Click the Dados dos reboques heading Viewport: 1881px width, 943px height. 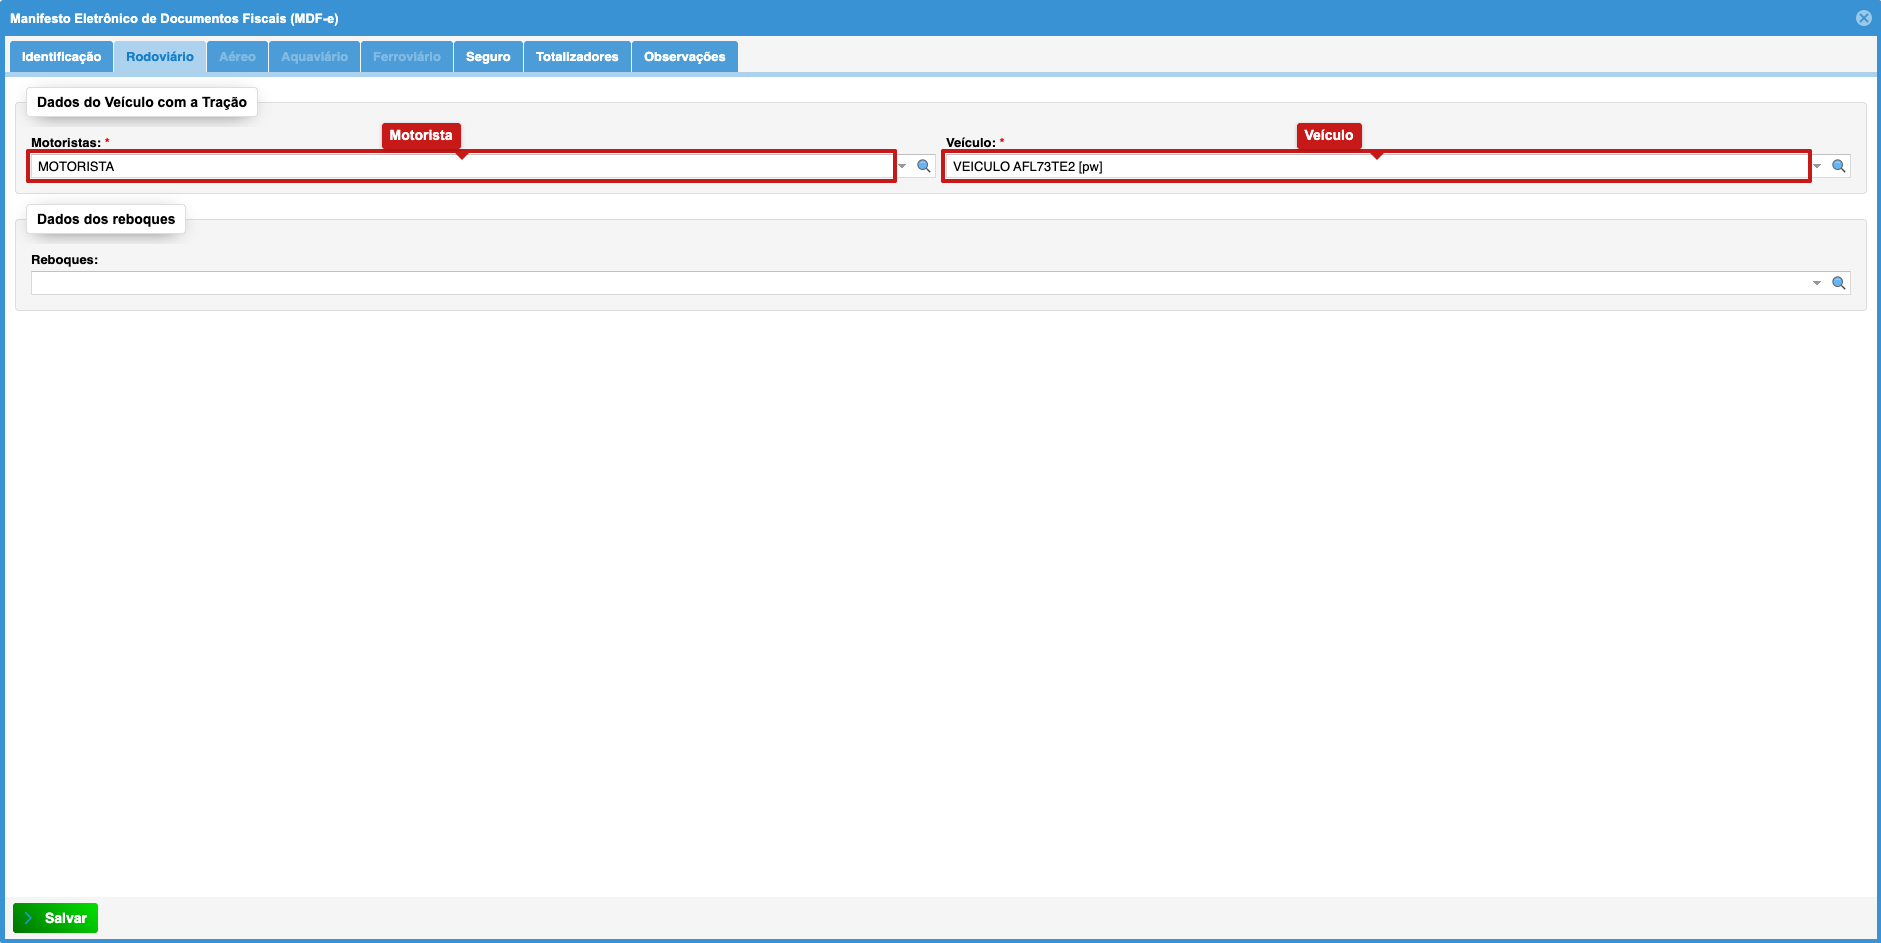106,219
